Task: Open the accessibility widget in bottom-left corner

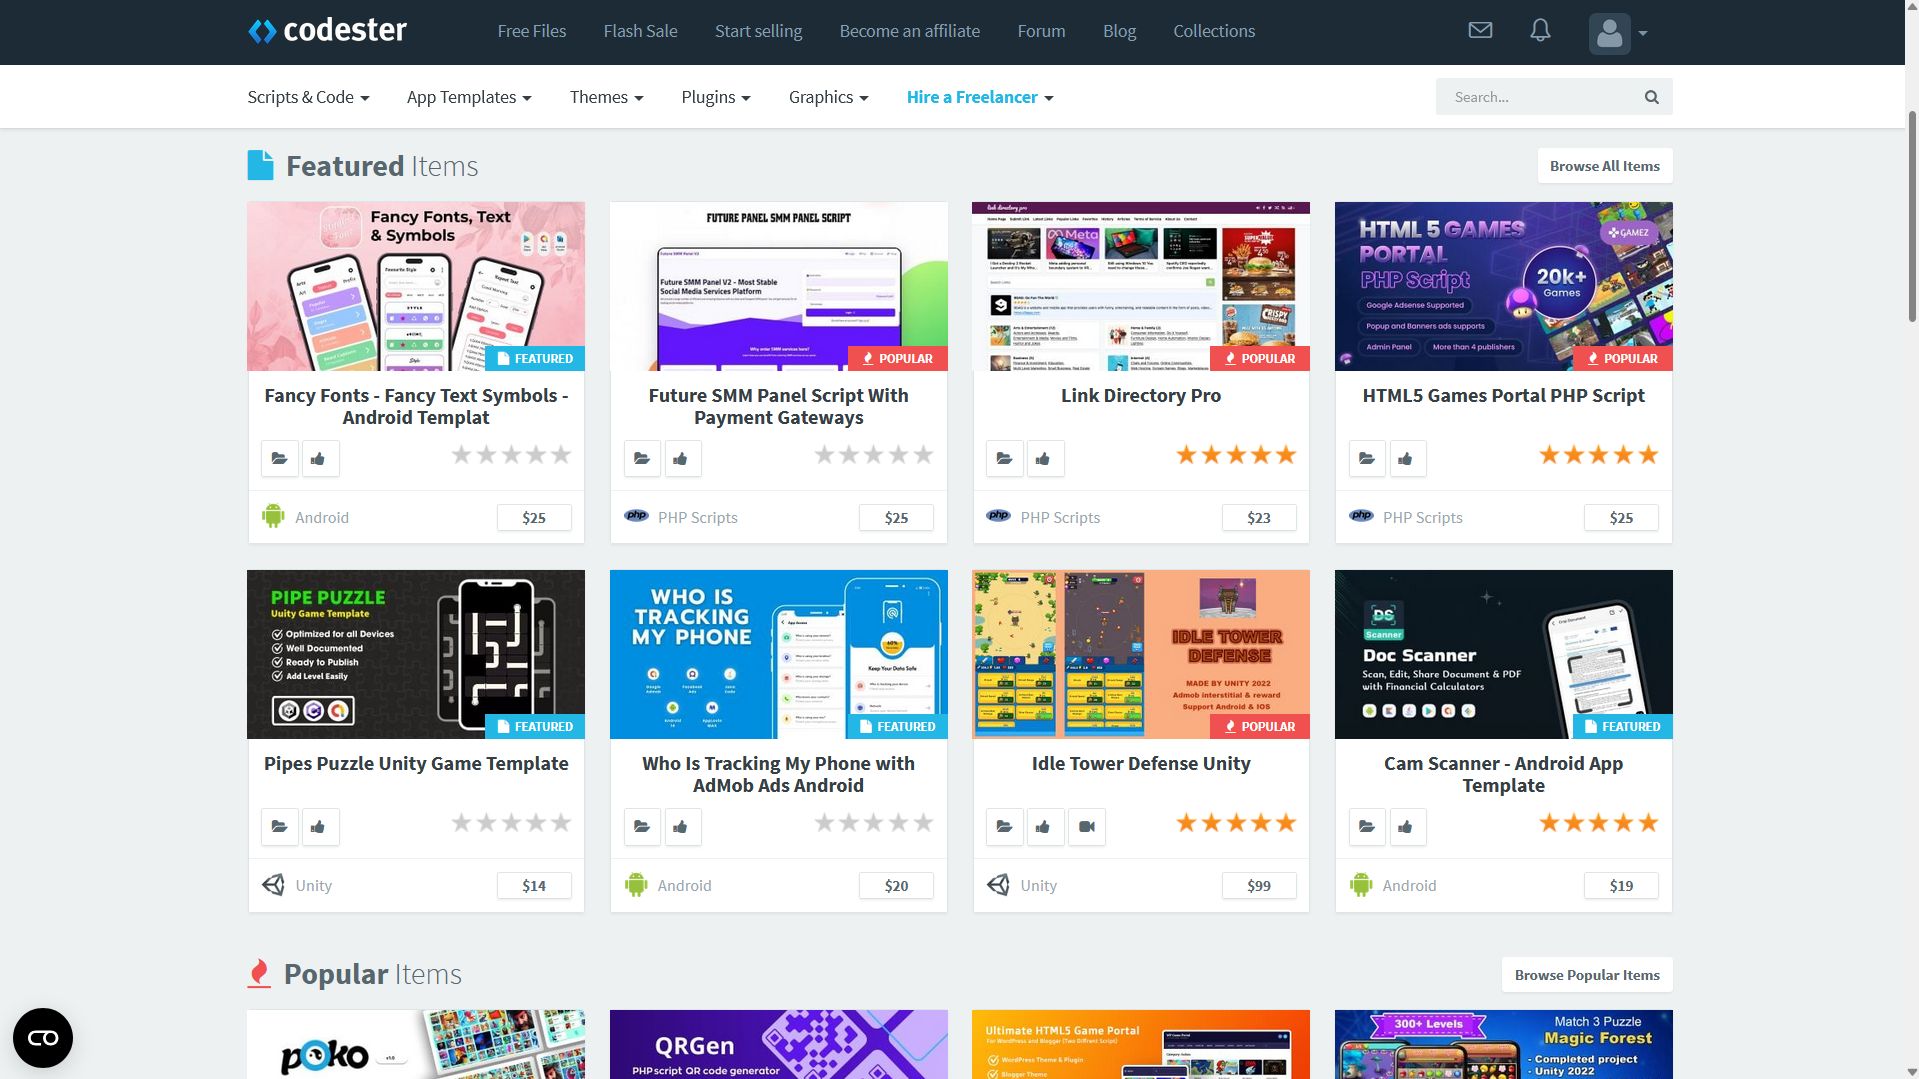Action: tap(42, 1037)
